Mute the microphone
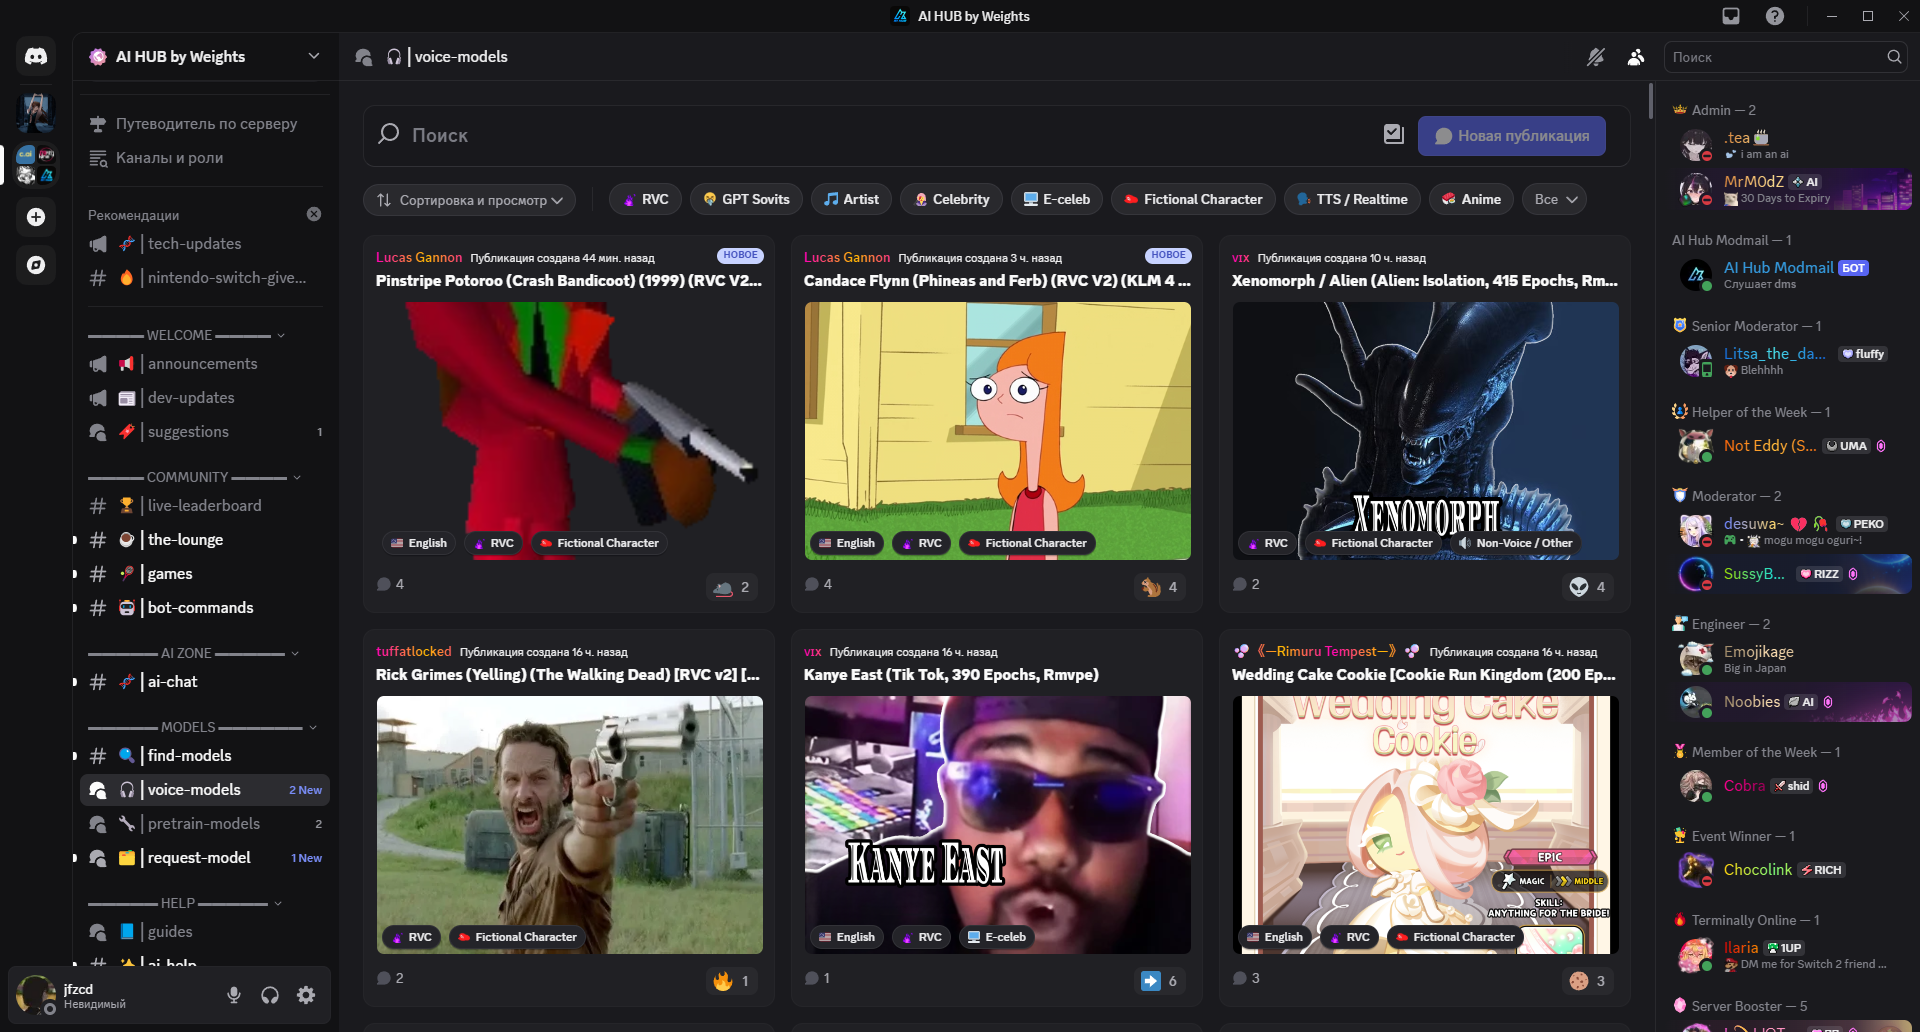The height and width of the screenshot is (1032, 1920). [x=234, y=995]
